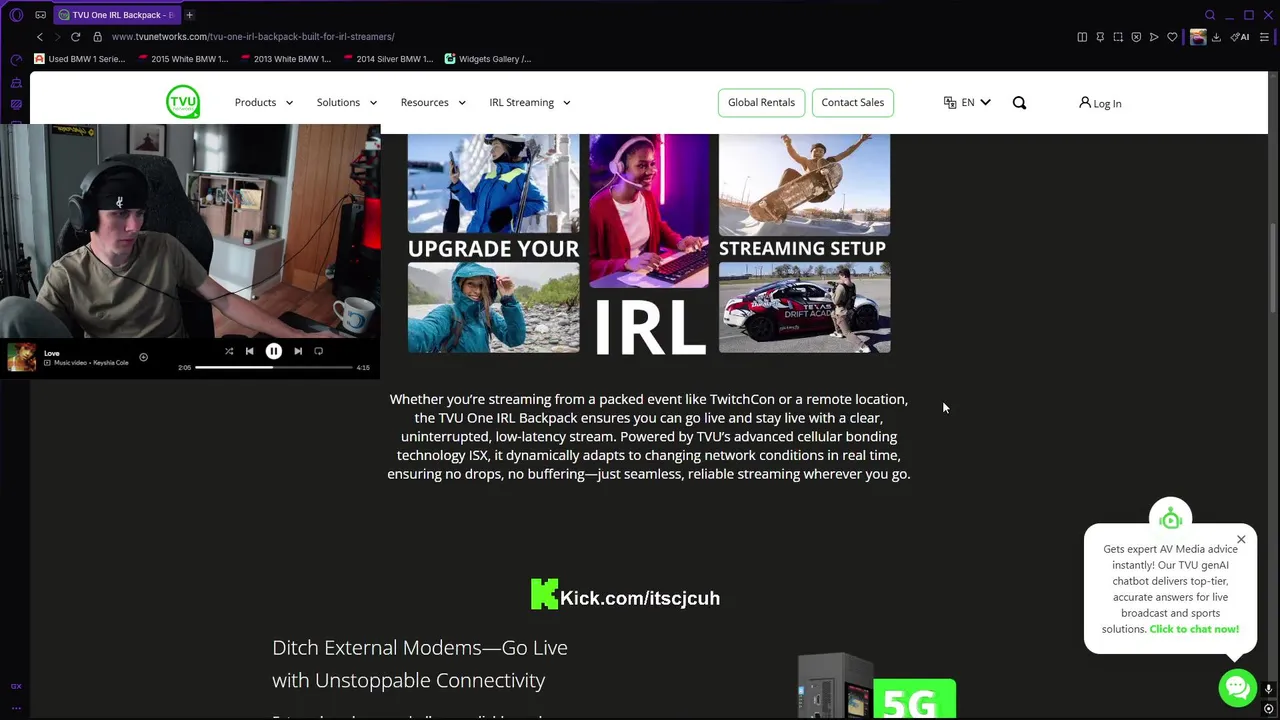Click the skateboarder image

tap(804, 185)
